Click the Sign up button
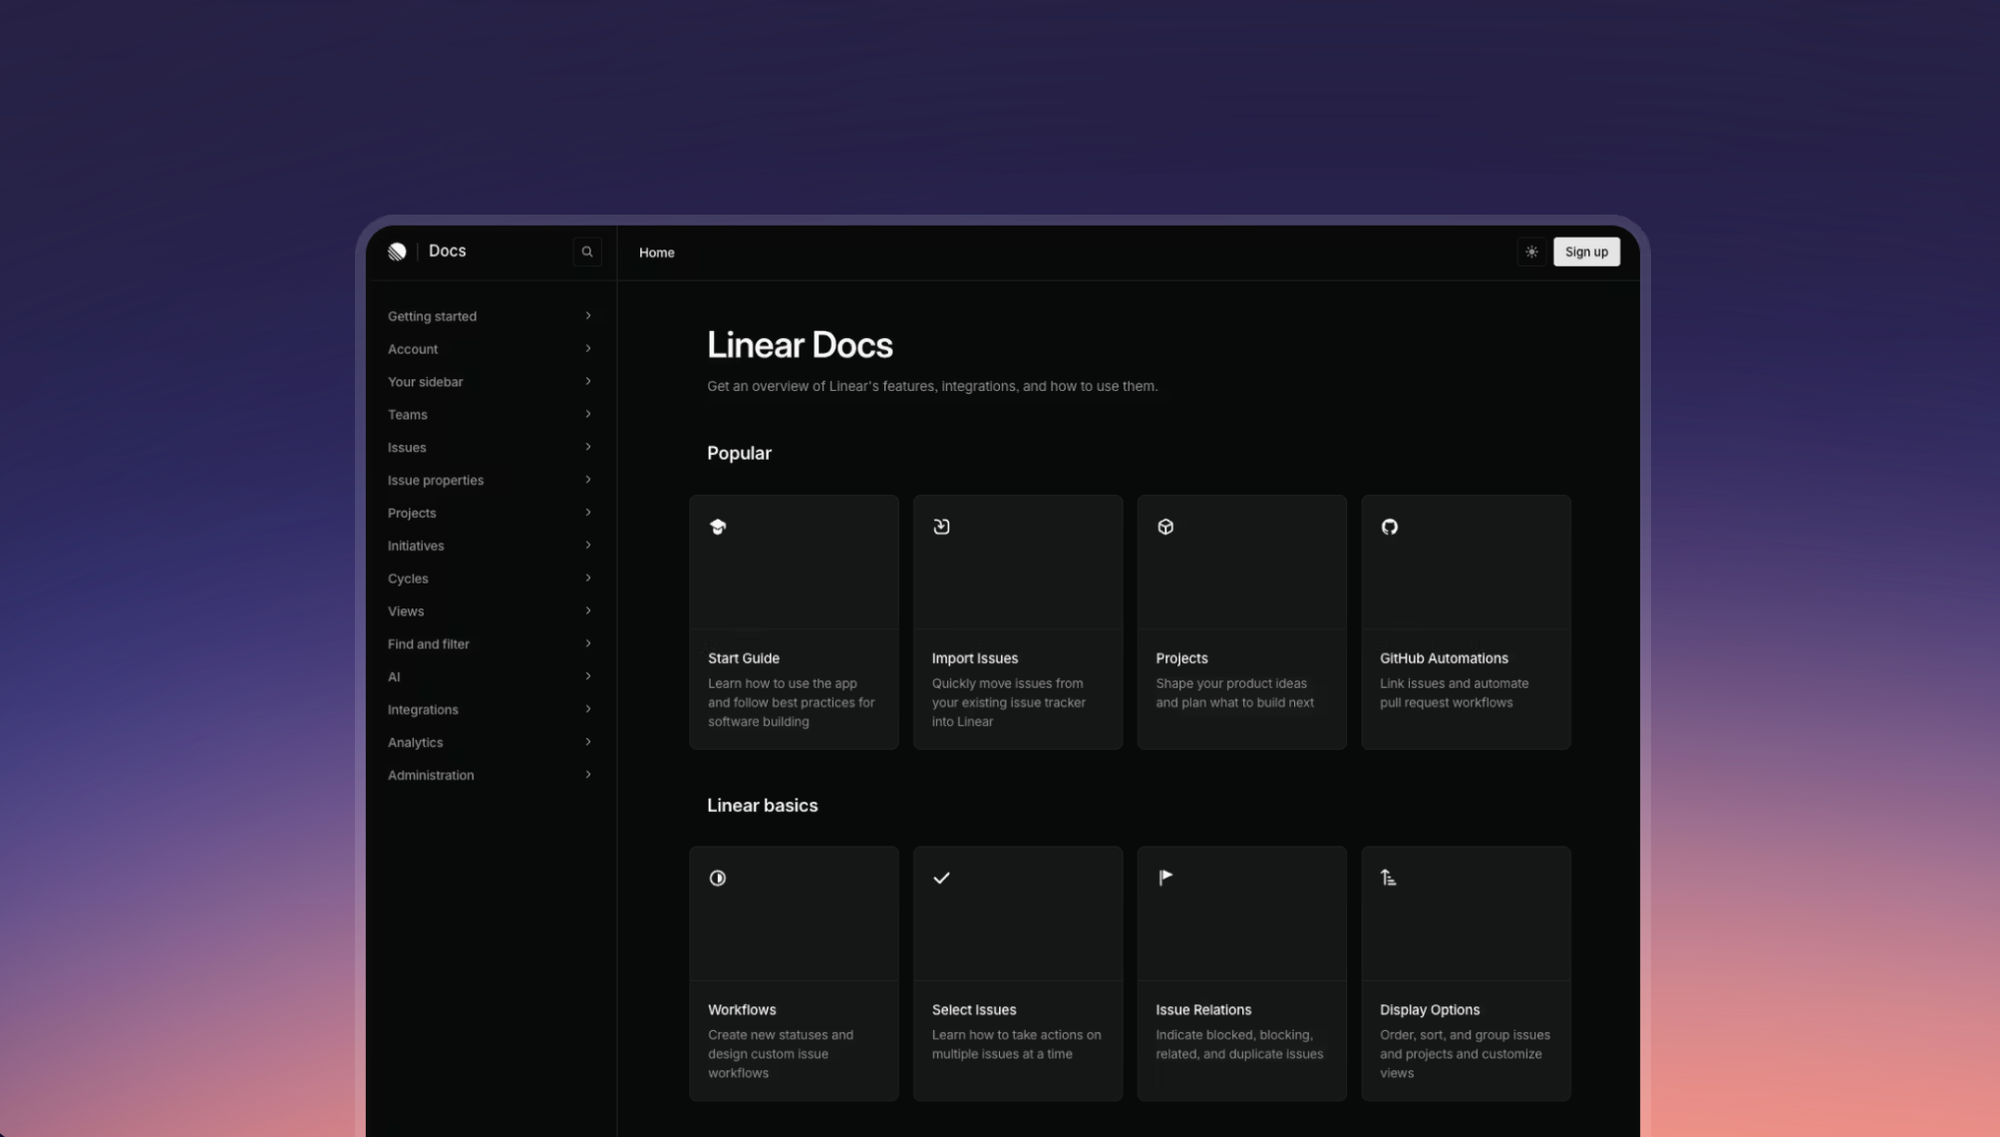This screenshot has height=1137, width=2000. (x=1586, y=252)
